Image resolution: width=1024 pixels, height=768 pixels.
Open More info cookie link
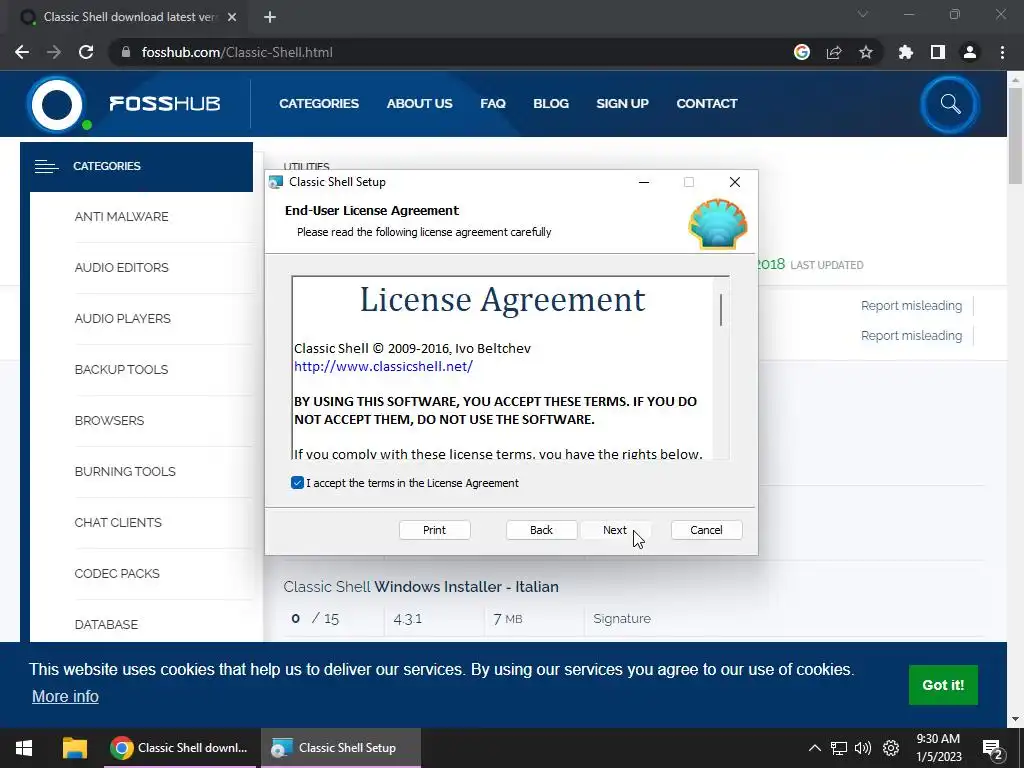click(65, 696)
